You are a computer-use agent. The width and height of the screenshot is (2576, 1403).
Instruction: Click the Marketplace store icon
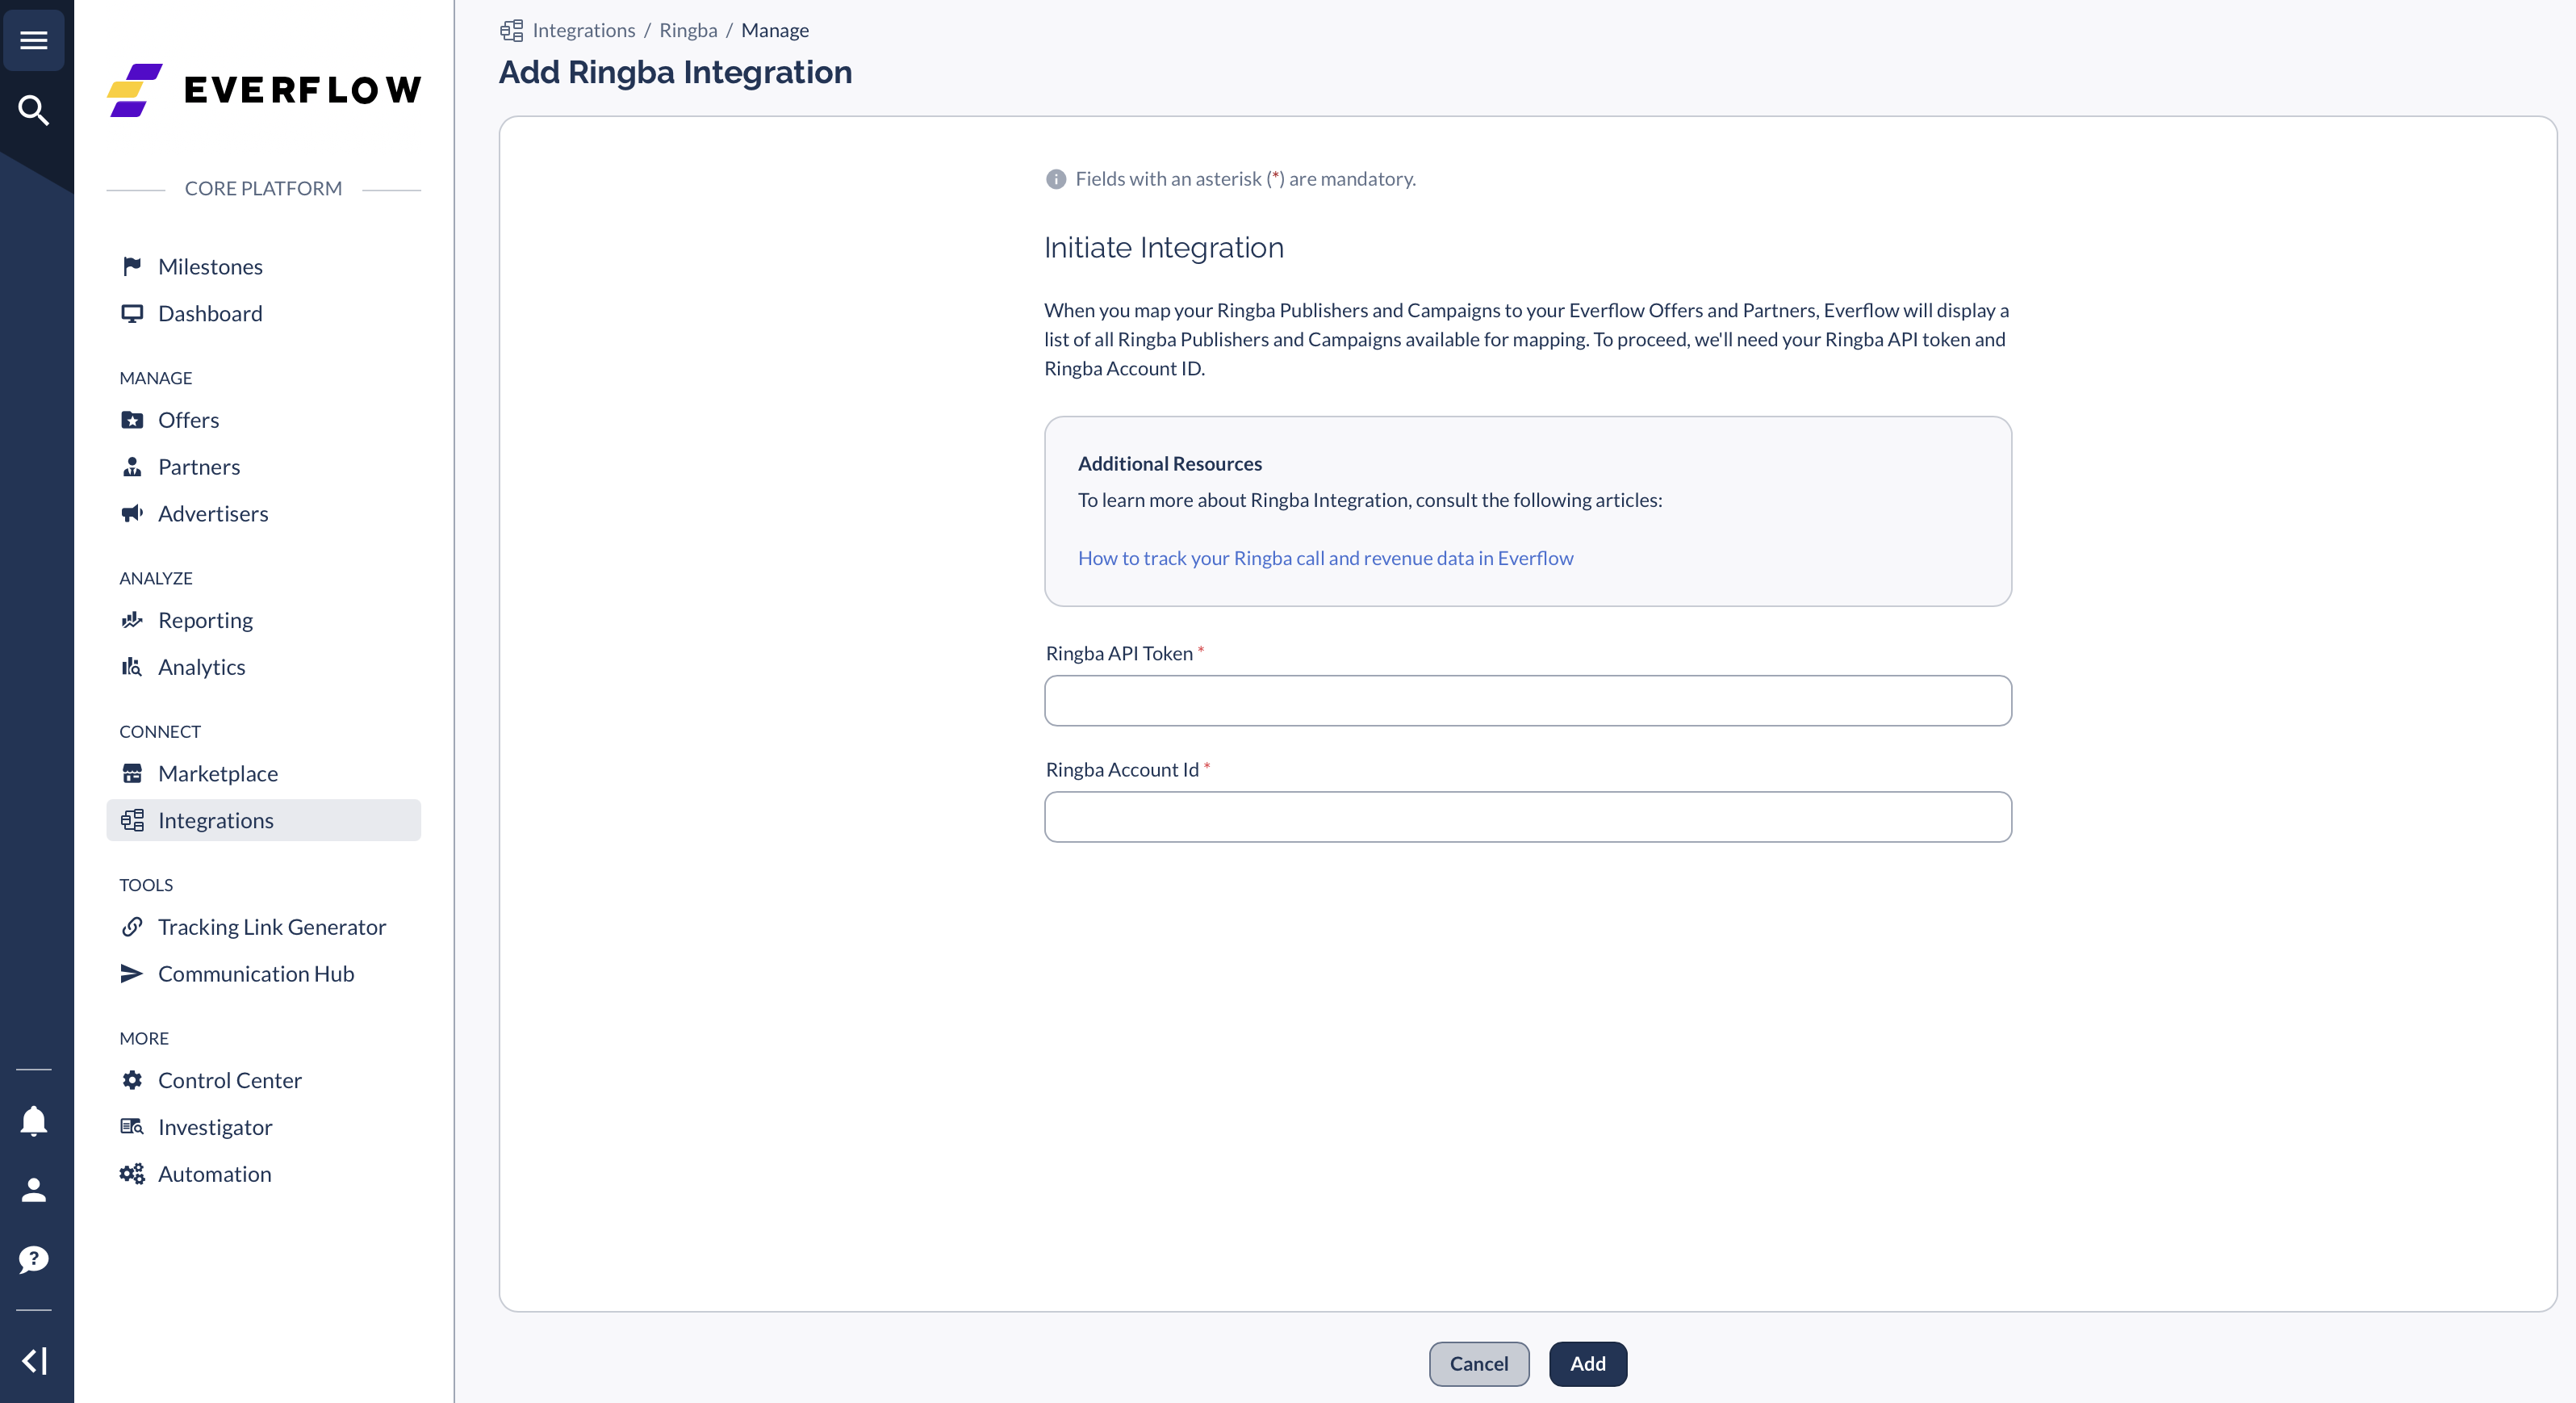pos(132,773)
